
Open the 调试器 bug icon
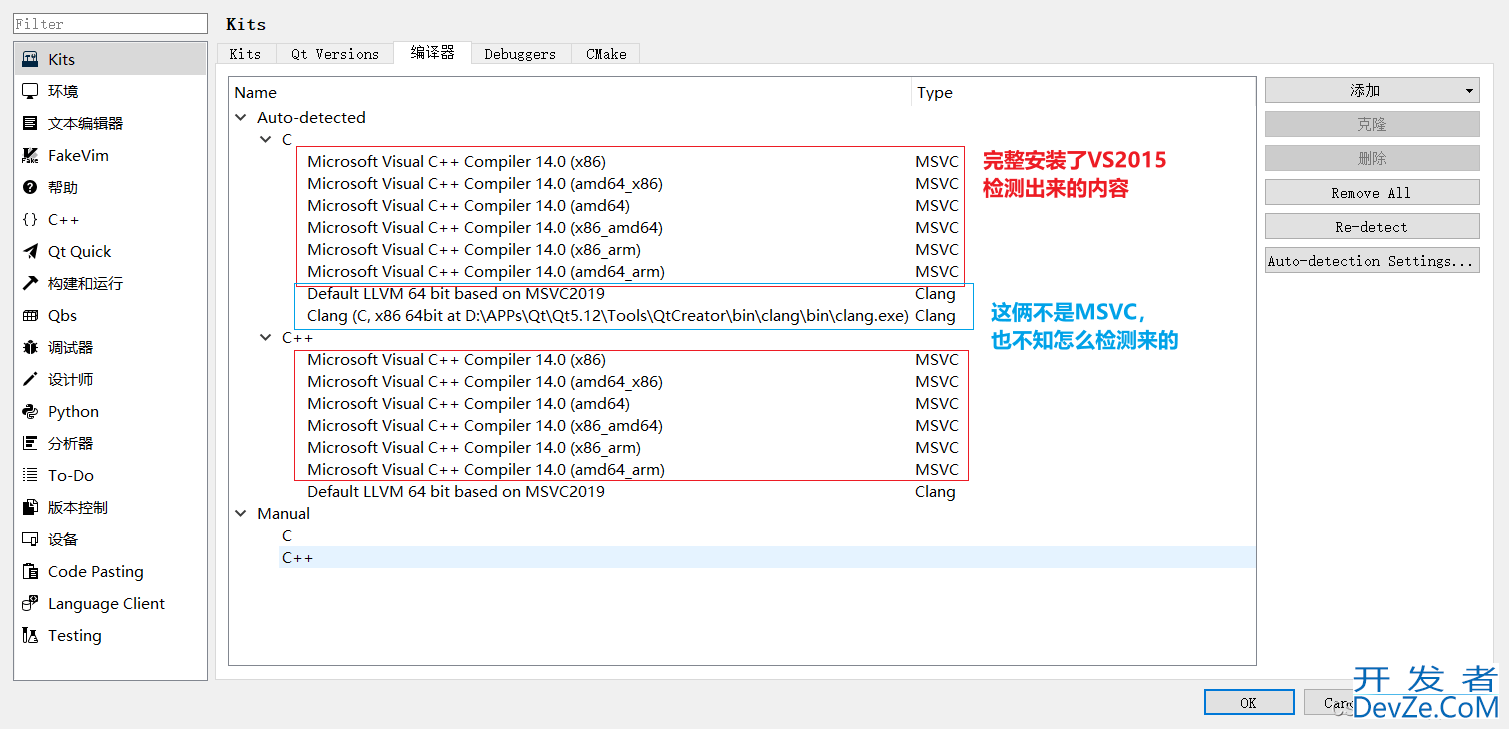pos(30,348)
